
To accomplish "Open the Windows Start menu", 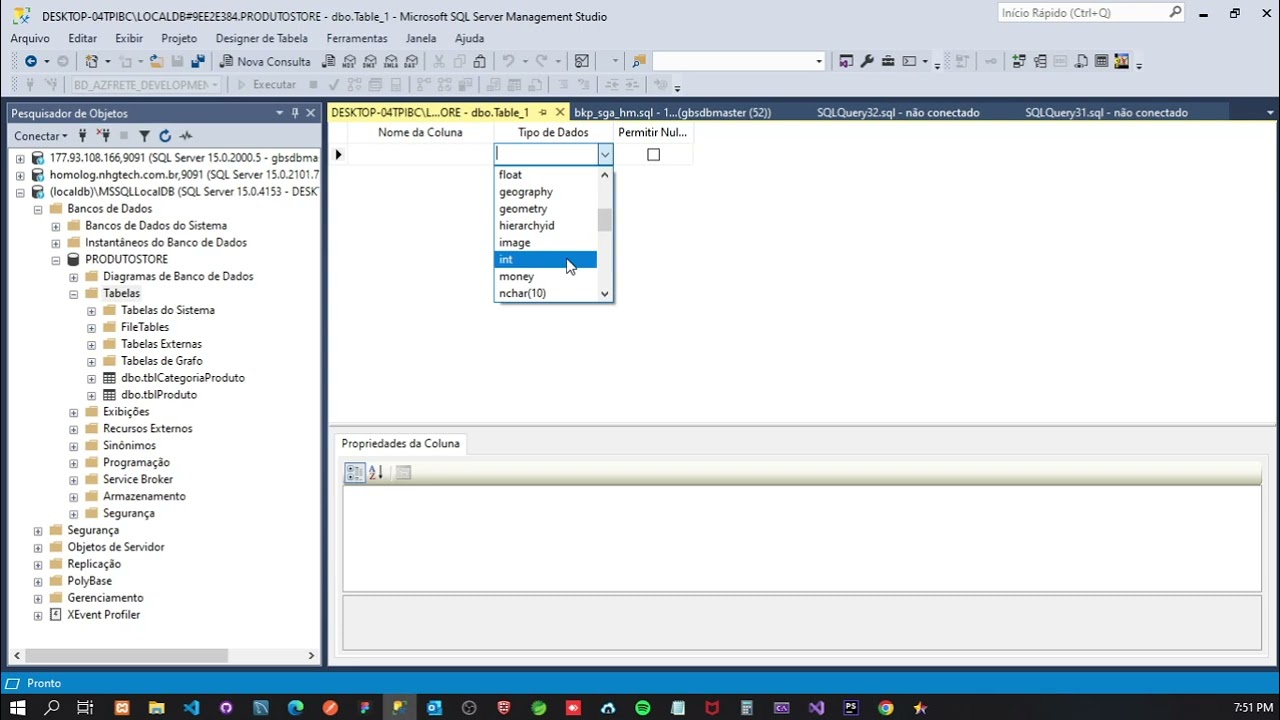I will pyautogui.click(x=18, y=708).
